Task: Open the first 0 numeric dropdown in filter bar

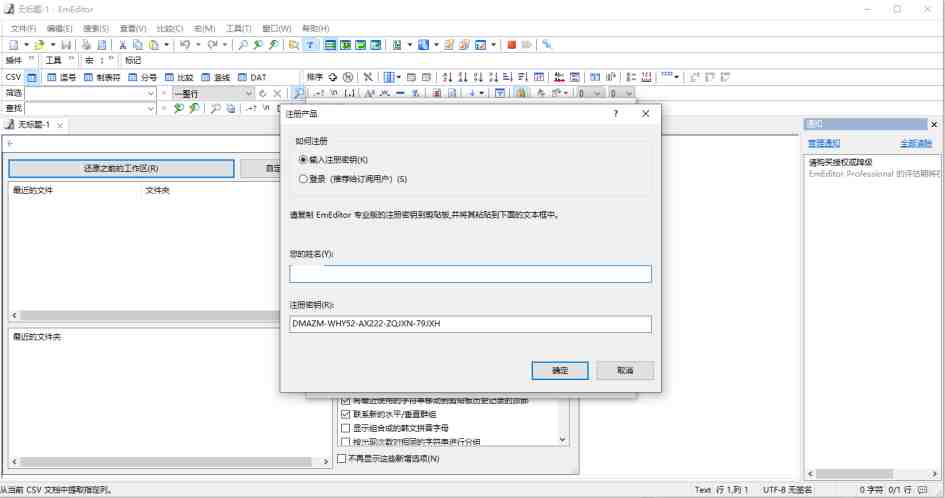Action: (597, 93)
